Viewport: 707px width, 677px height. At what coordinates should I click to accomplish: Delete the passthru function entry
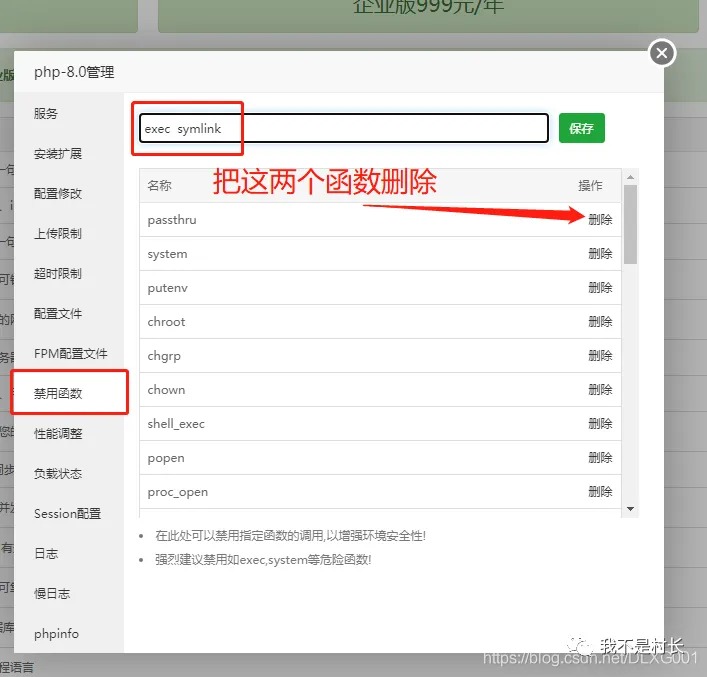[600, 220]
